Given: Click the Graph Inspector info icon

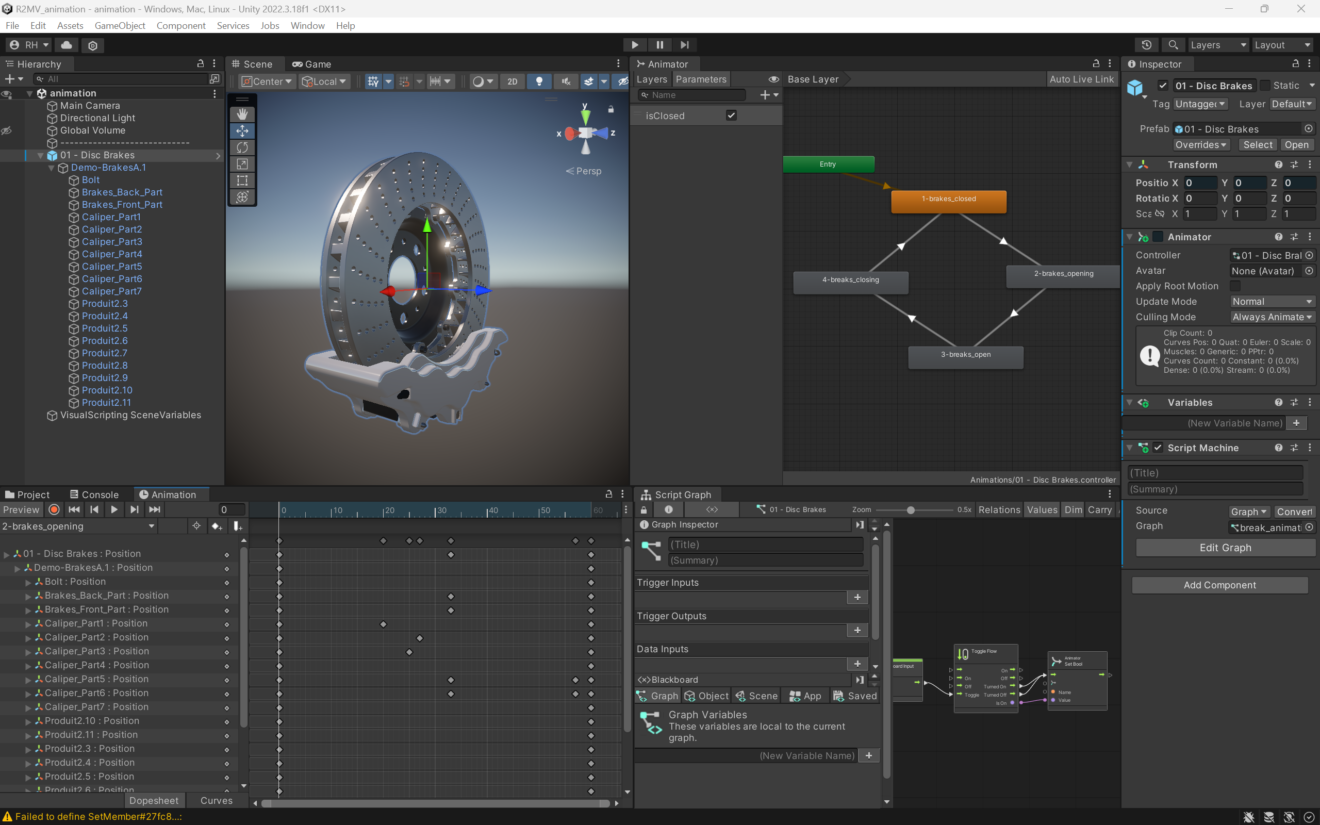Looking at the screenshot, I should (669, 510).
